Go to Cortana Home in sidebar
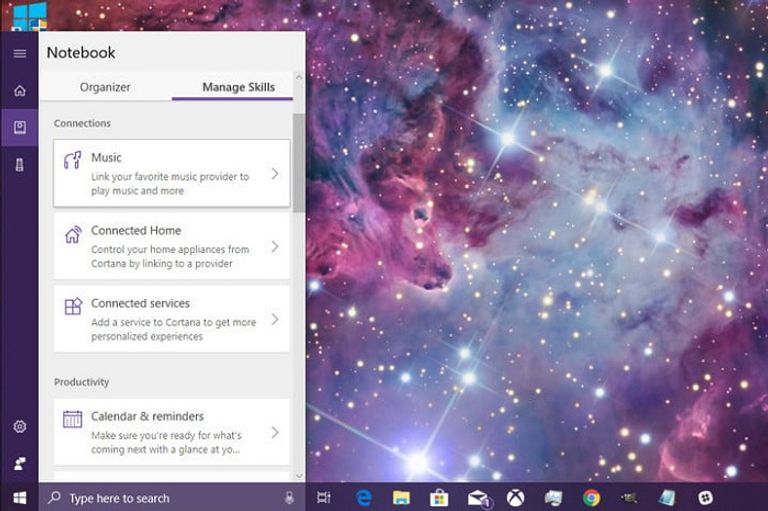The height and width of the screenshot is (511, 768). [19, 91]
